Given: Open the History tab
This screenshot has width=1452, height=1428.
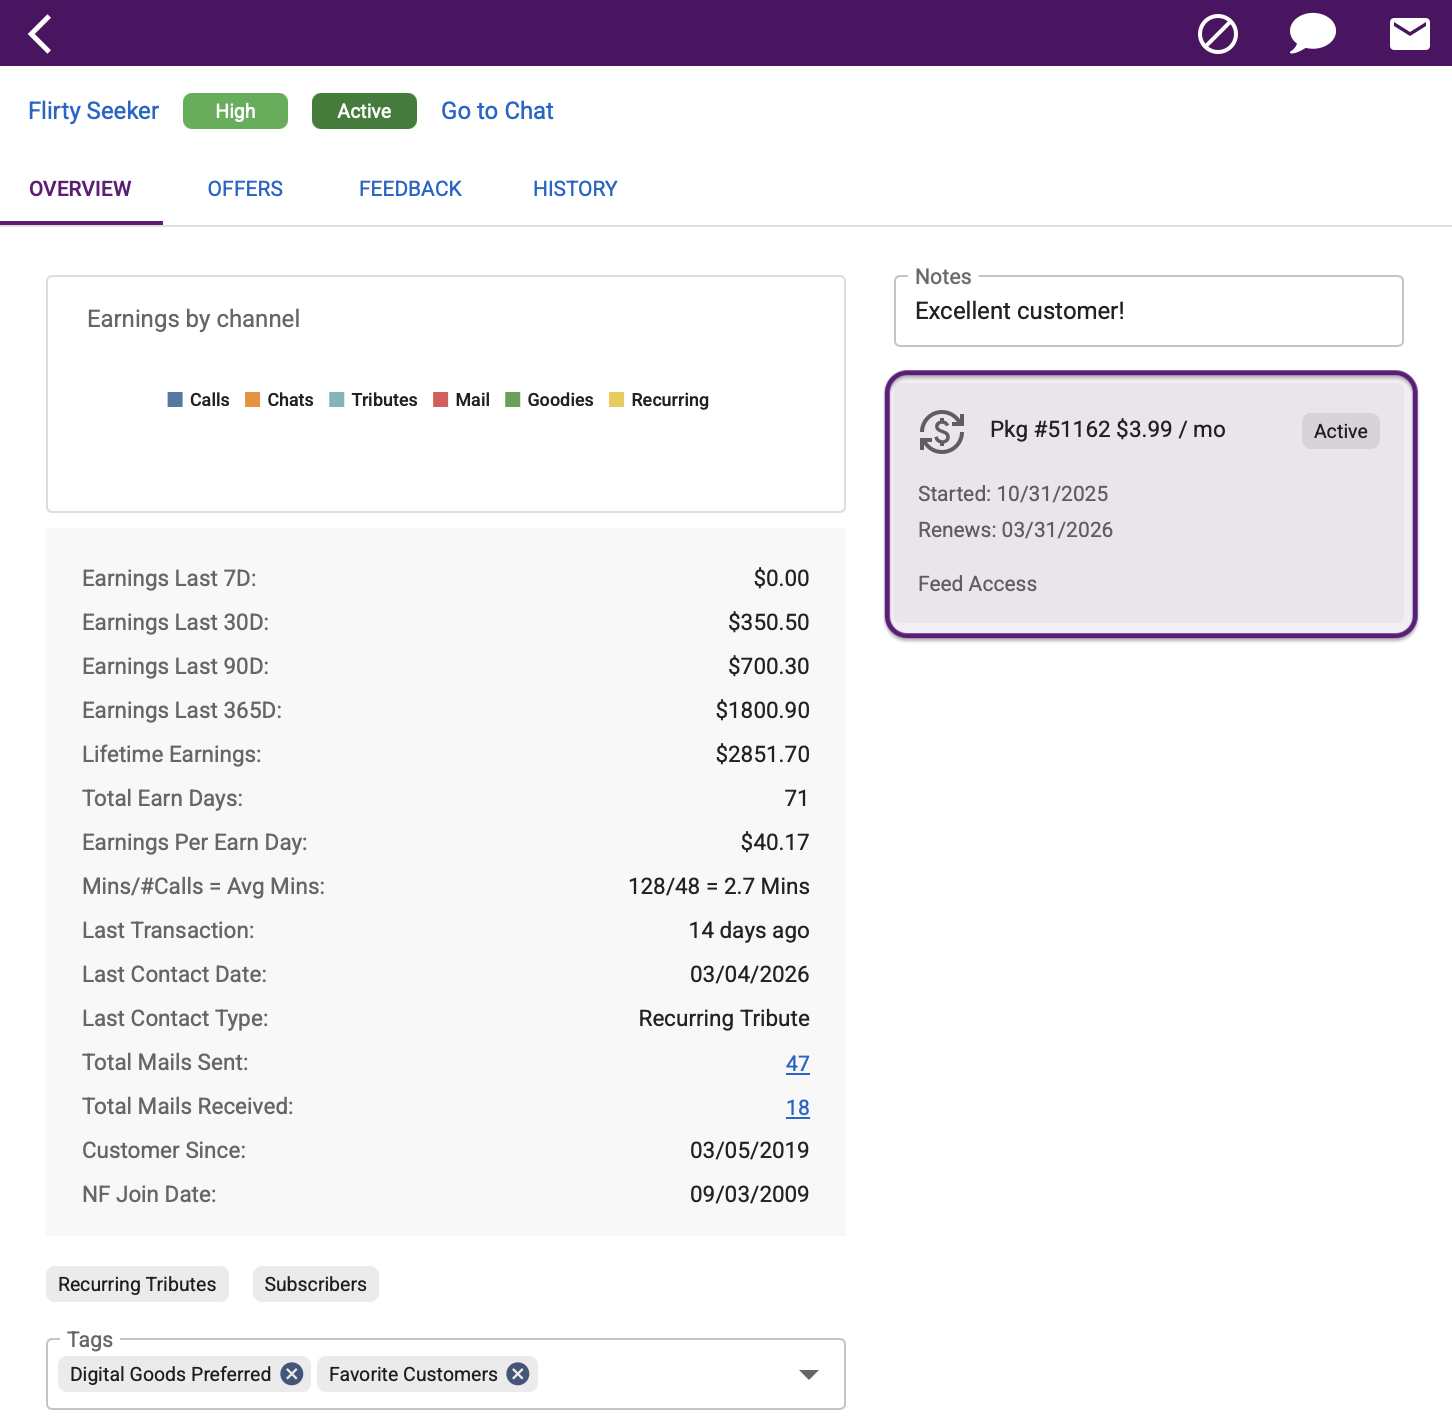Looking at the screenshot, I should coord(575,189).
